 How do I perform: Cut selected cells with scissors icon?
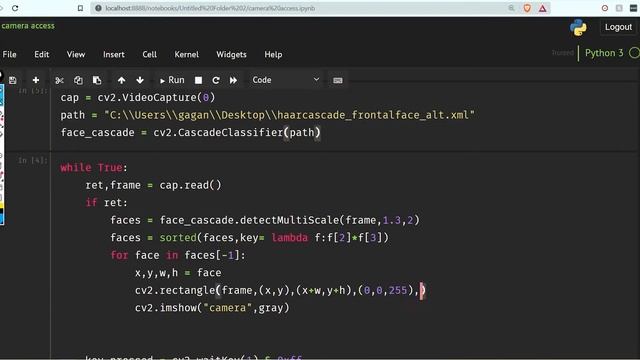[60, 80]
